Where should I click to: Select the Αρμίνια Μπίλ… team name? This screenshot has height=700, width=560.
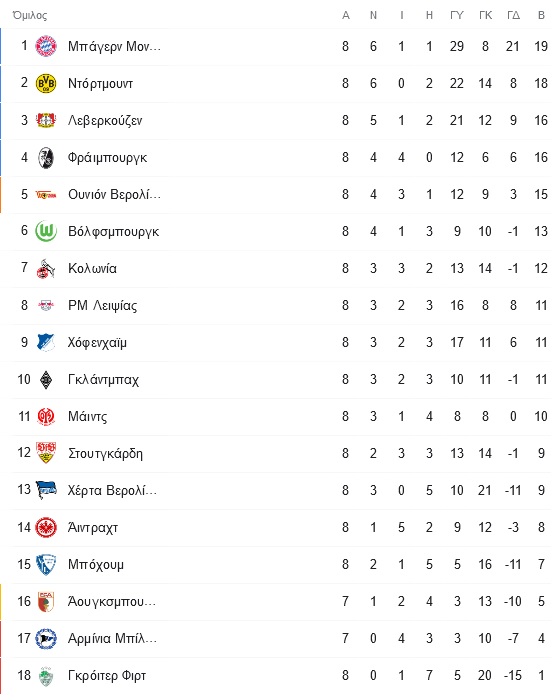point(112,638)
